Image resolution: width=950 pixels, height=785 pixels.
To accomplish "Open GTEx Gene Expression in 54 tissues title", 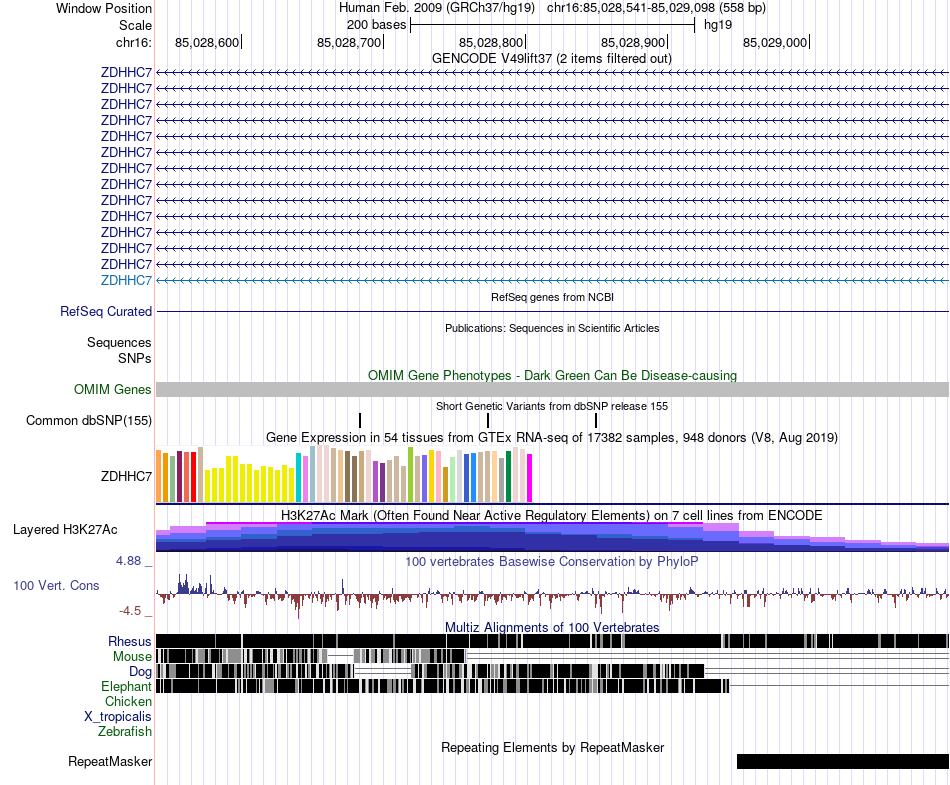I will click(552, 437).
